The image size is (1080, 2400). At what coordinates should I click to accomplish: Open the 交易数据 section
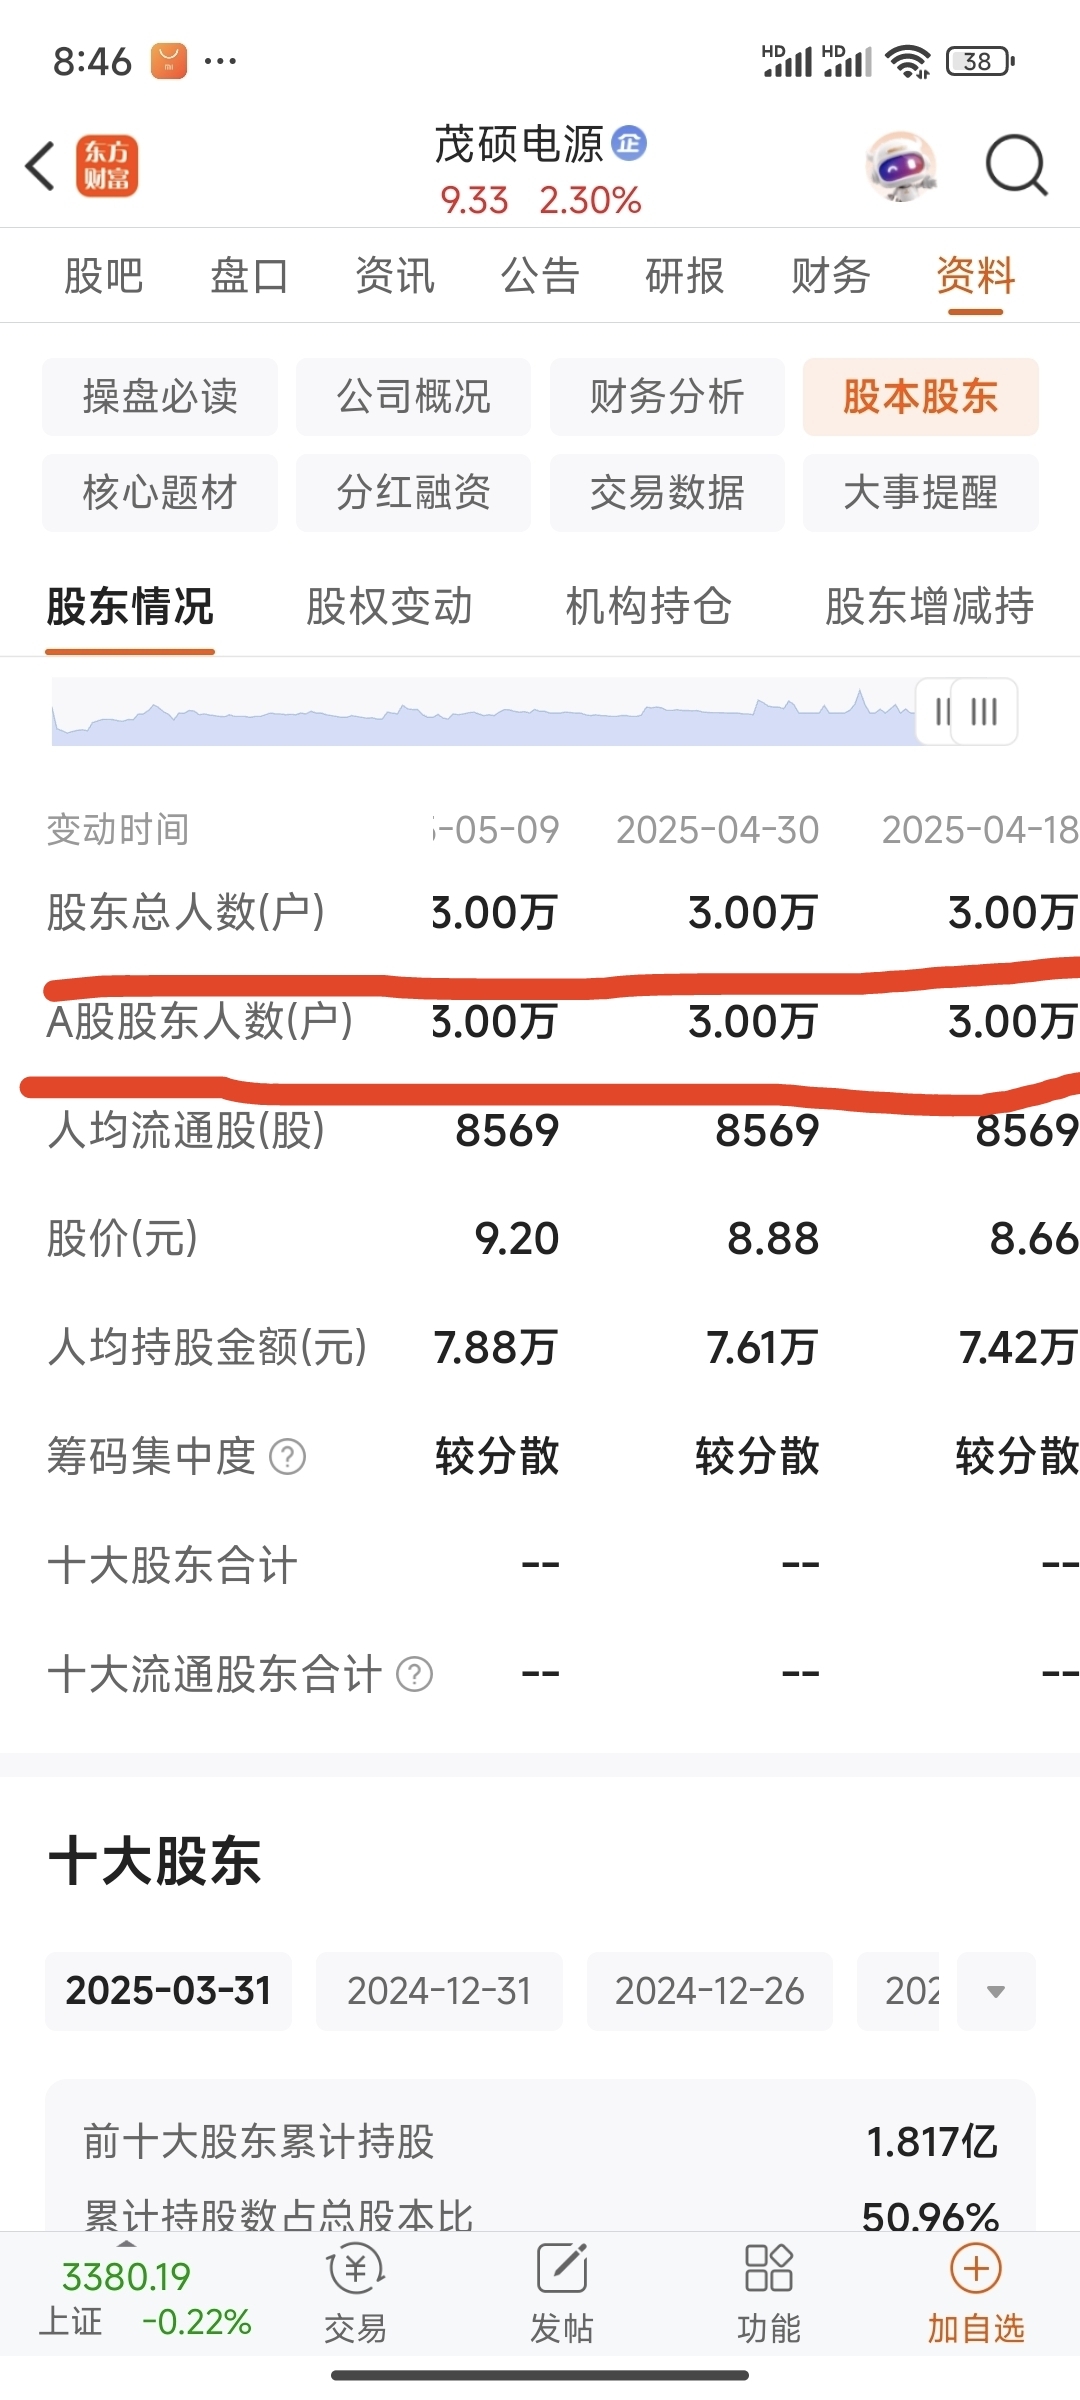667,492
